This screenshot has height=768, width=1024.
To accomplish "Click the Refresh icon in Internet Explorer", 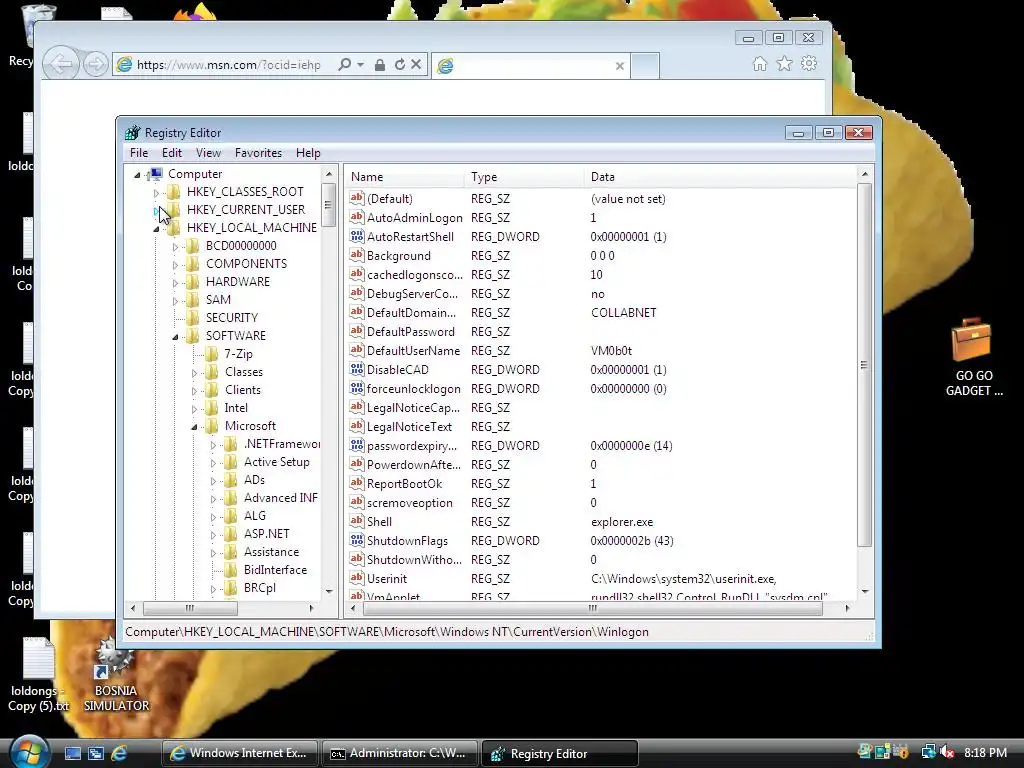I will click(x=400, y=65).
